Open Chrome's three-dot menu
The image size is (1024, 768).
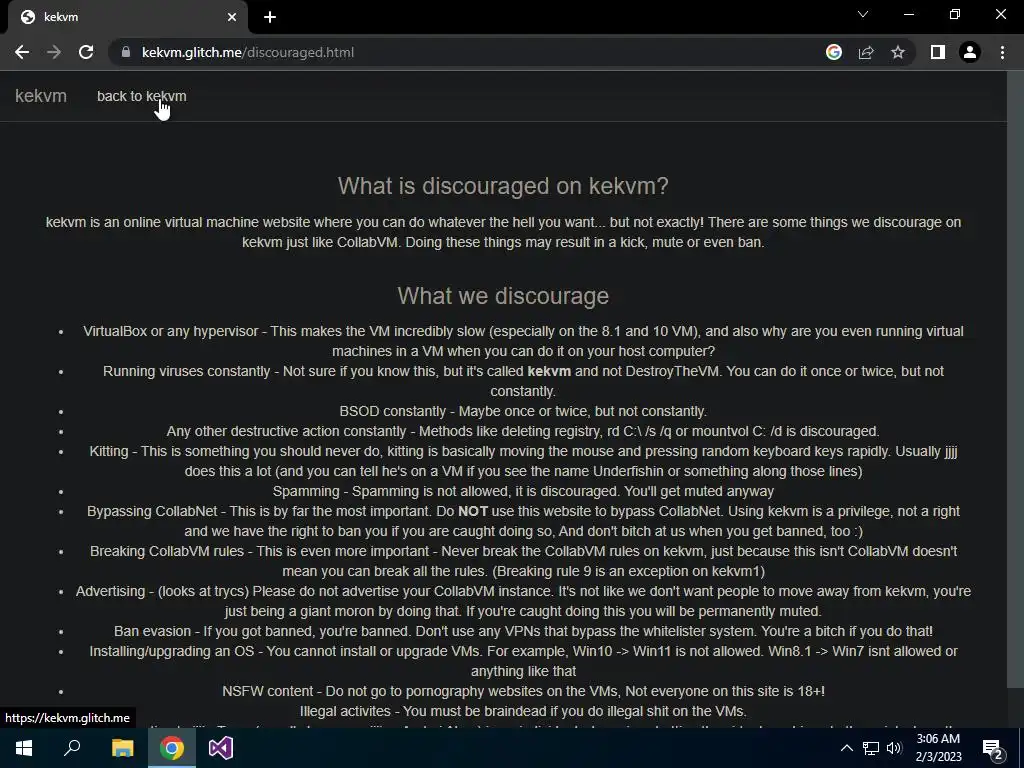tap(1002, 52)
